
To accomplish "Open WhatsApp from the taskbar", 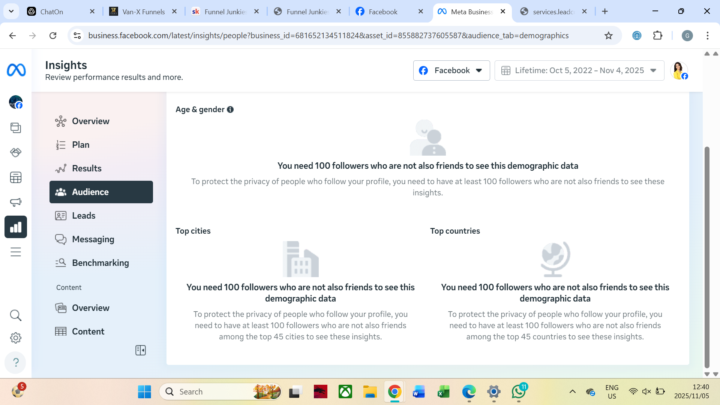I will coord(518,391).
